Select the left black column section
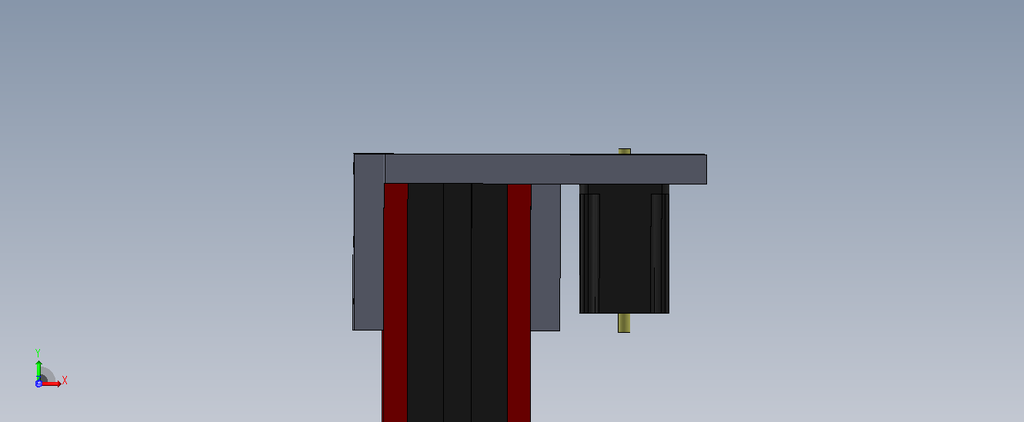Screen dimensions: 1024x422 coord(425,300)
